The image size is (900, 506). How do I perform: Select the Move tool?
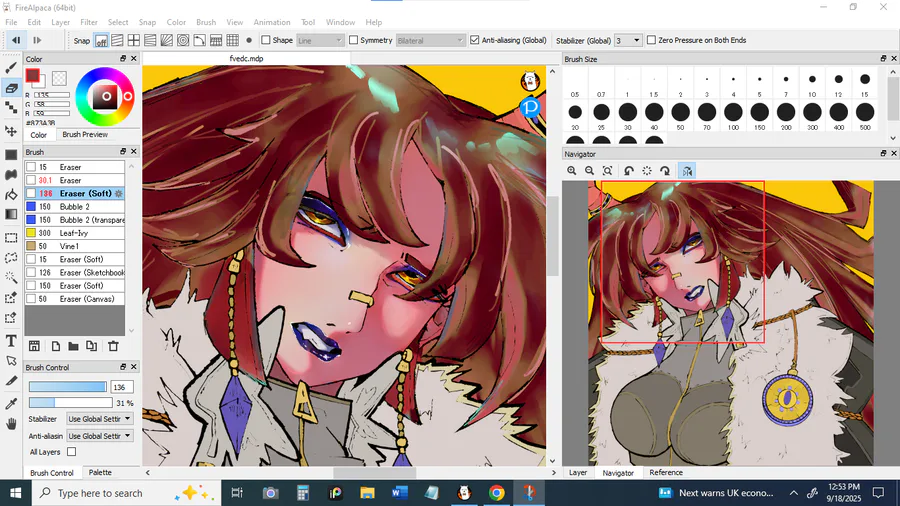pos(11,131)
